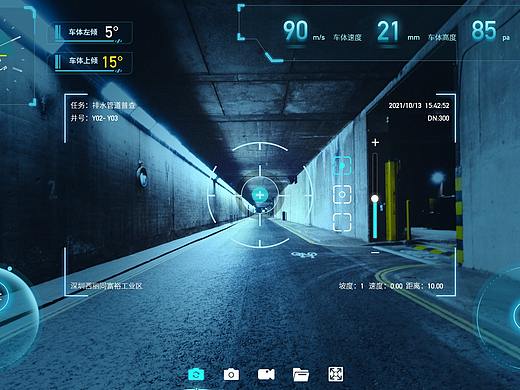This screenshot has width=520, height=390.
Task: Click the teal switch-camera icon
Action: pos(196,374)
